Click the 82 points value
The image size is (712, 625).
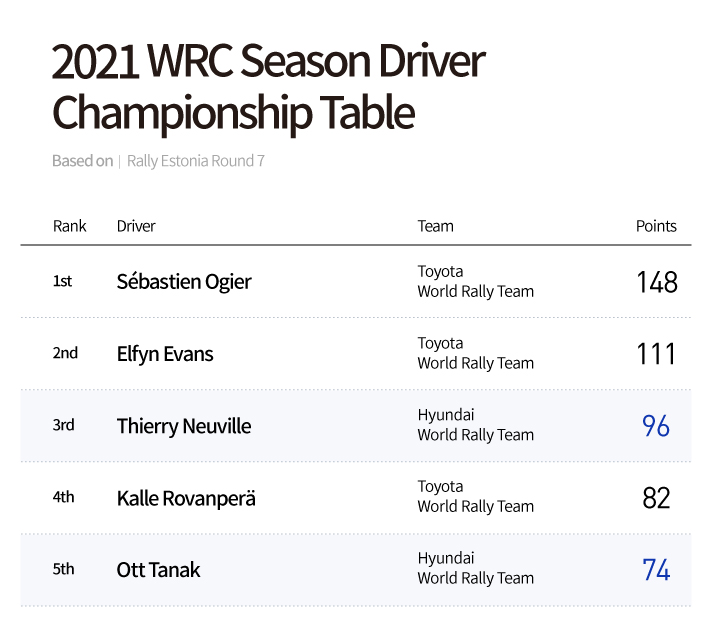pyautogui.click(x=656, y=498)
